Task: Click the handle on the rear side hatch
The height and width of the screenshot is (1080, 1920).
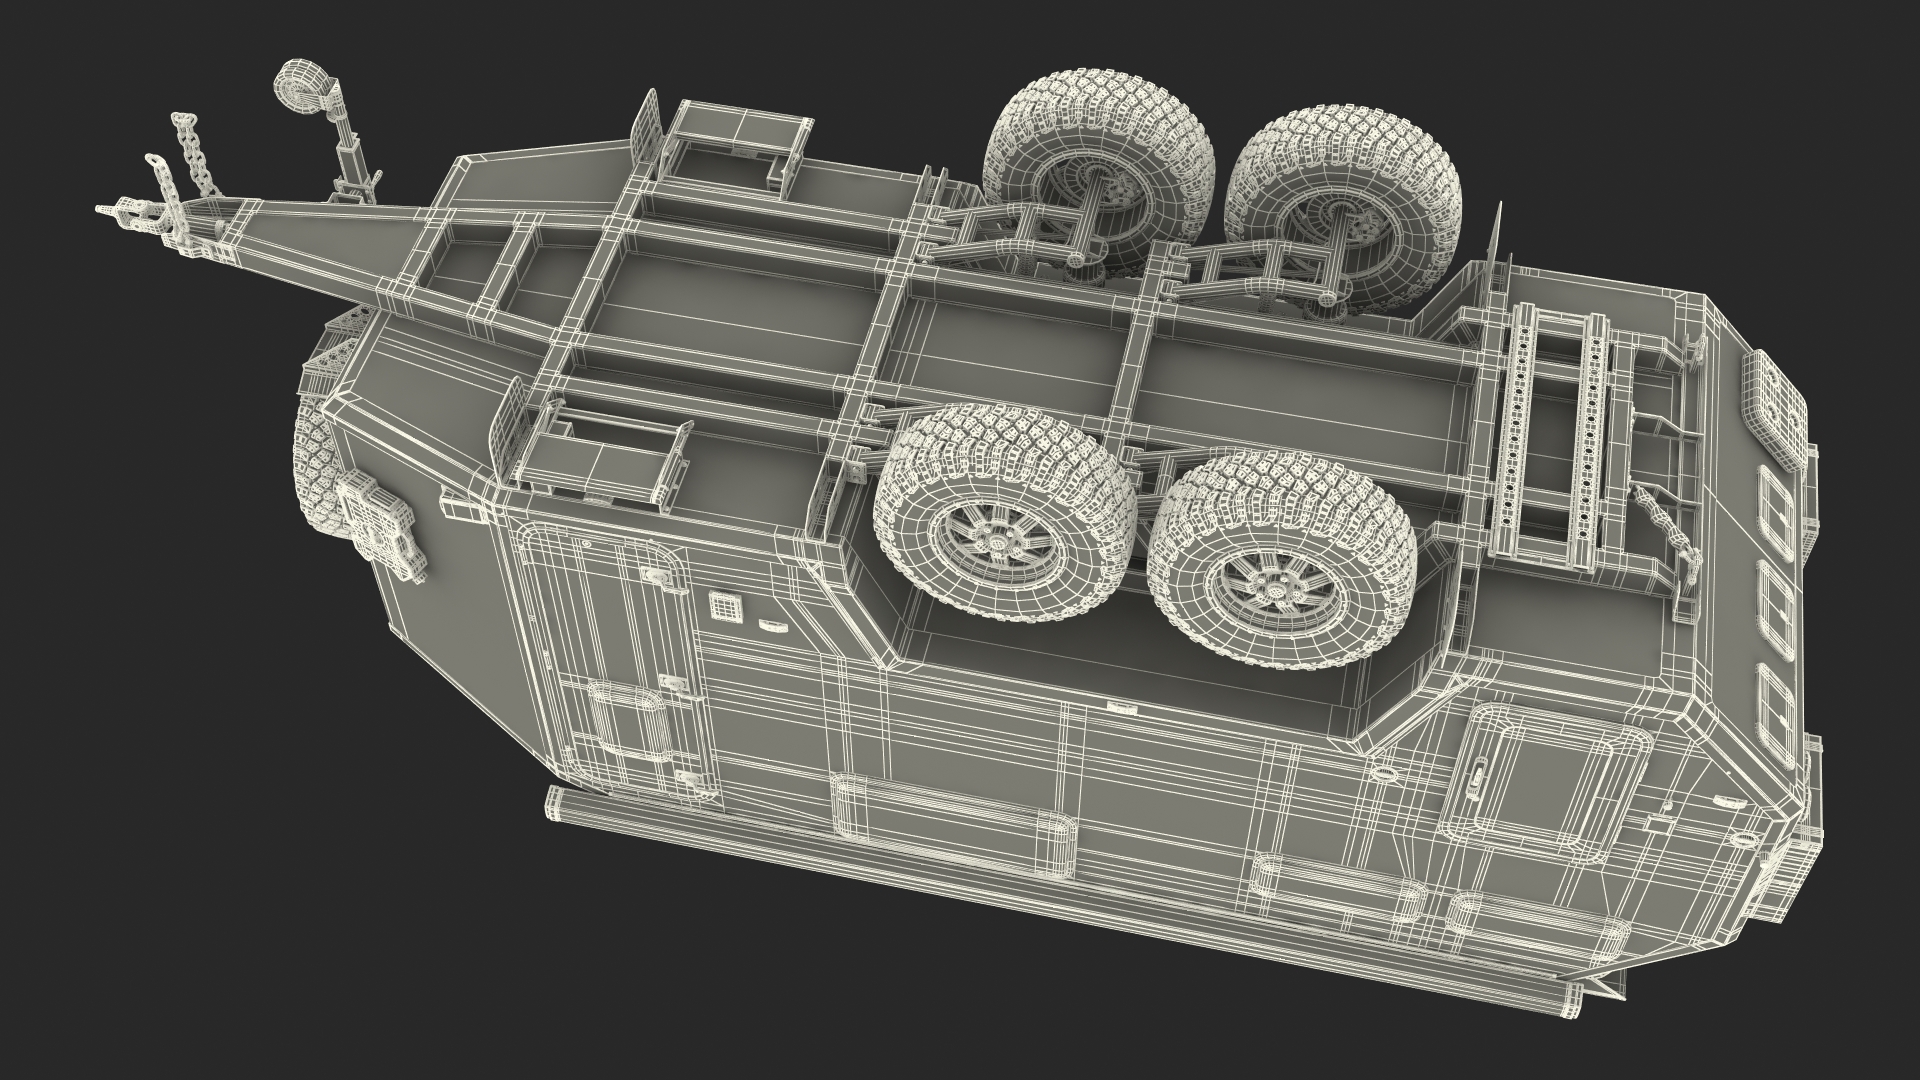Action: click(1478, 778)
